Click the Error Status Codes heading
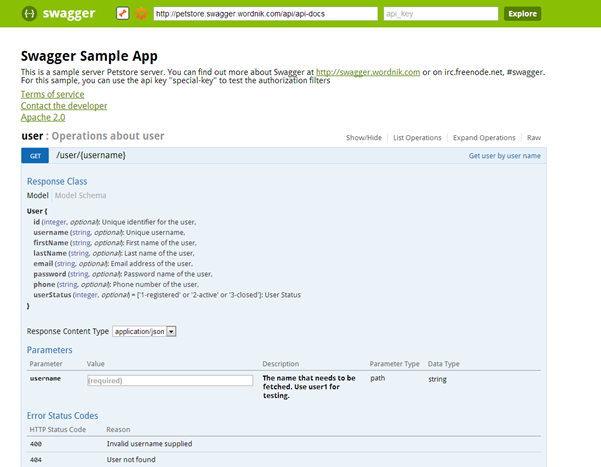601x467 pixels. [62, 416]
